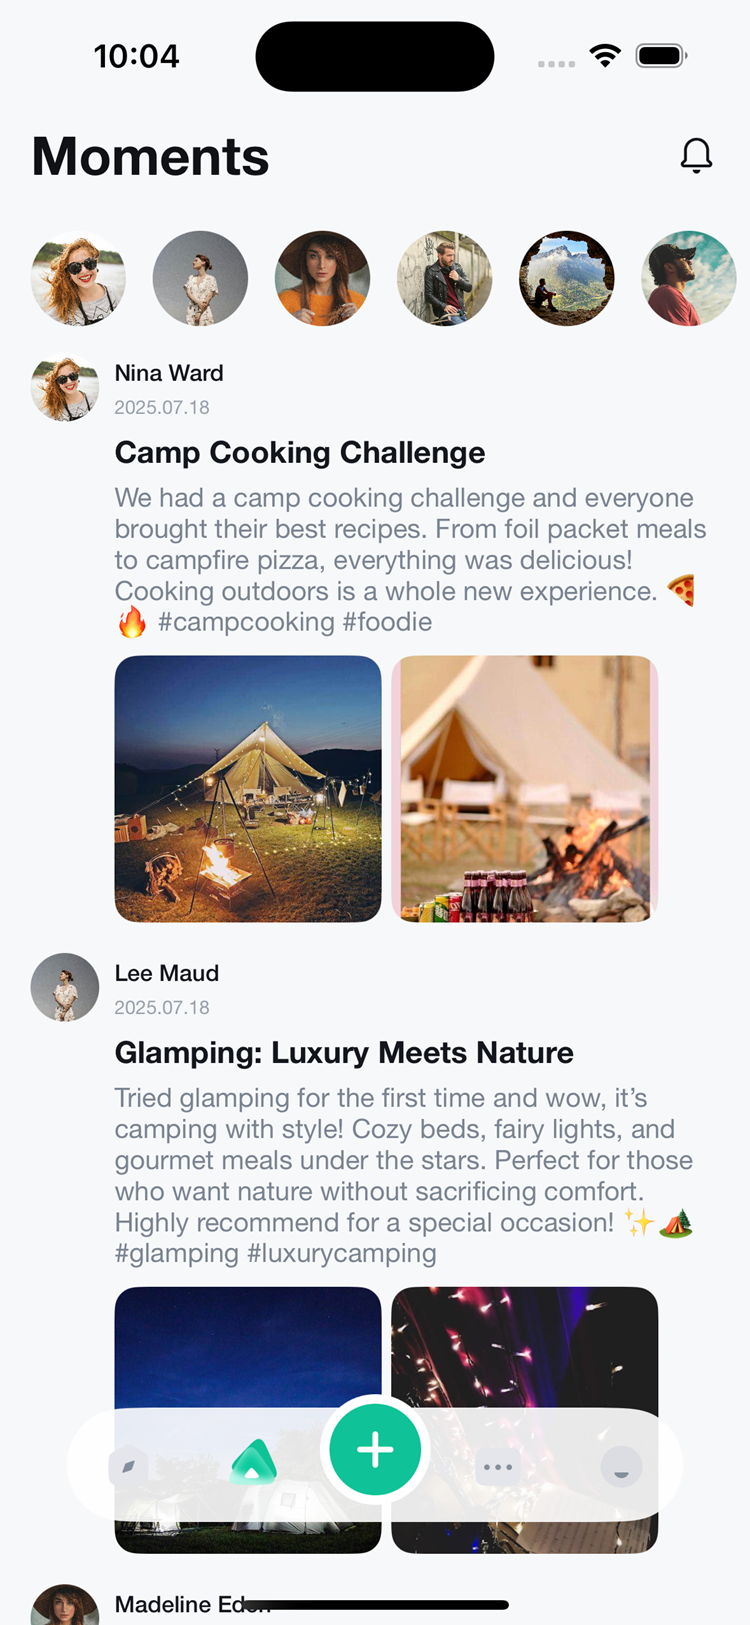Tap Nina Ward's post avatar
The image size is (750, 1625).
[x=65, y=388]
